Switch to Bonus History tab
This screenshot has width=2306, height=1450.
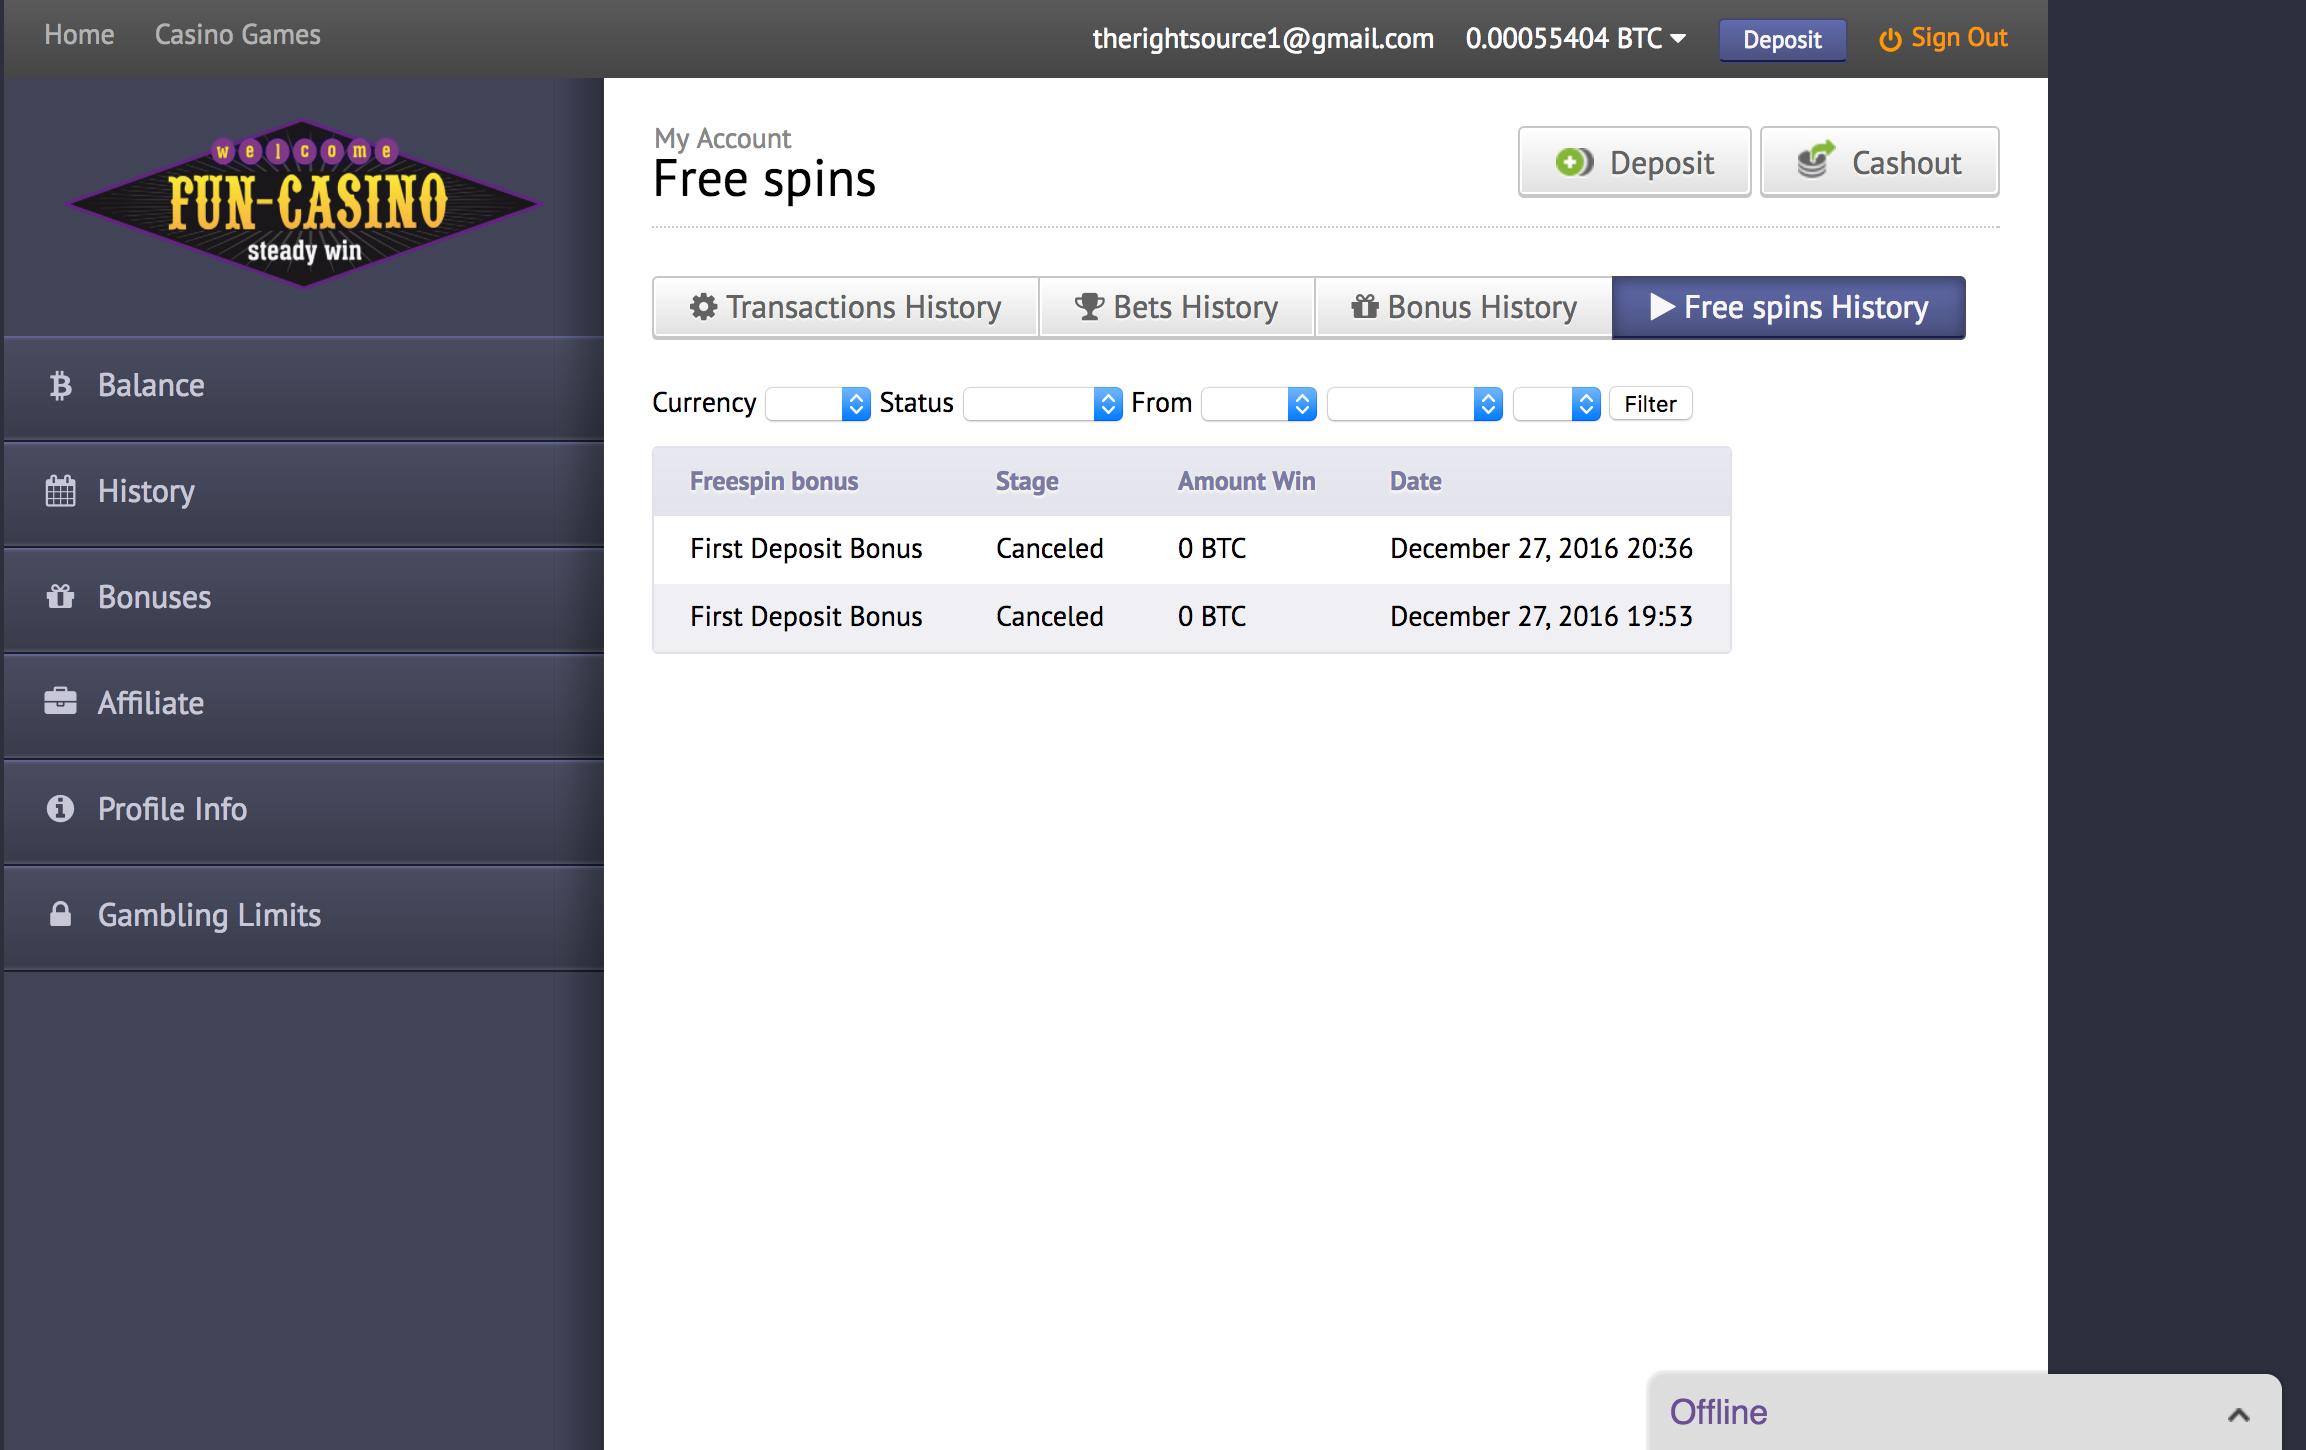1464,307
